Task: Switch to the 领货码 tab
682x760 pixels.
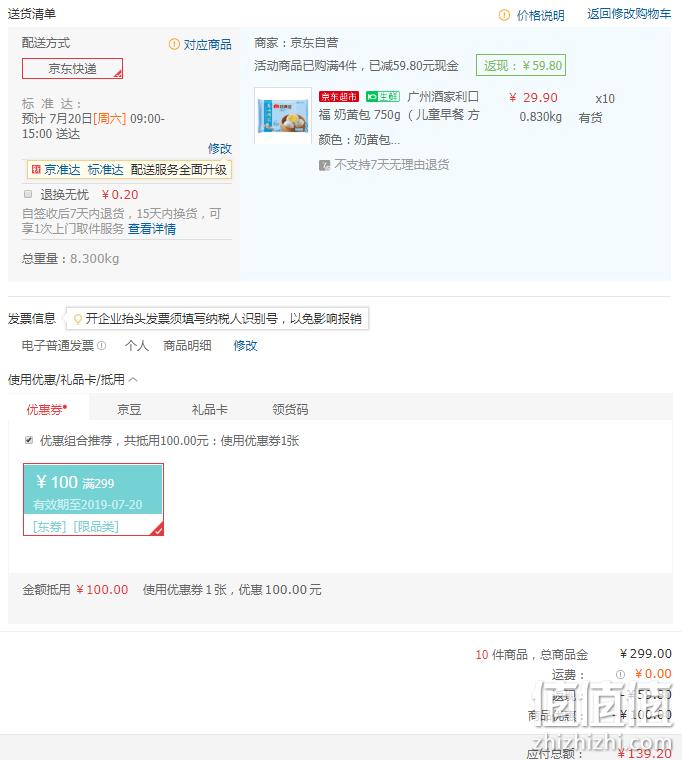Action: coord(290,410)
